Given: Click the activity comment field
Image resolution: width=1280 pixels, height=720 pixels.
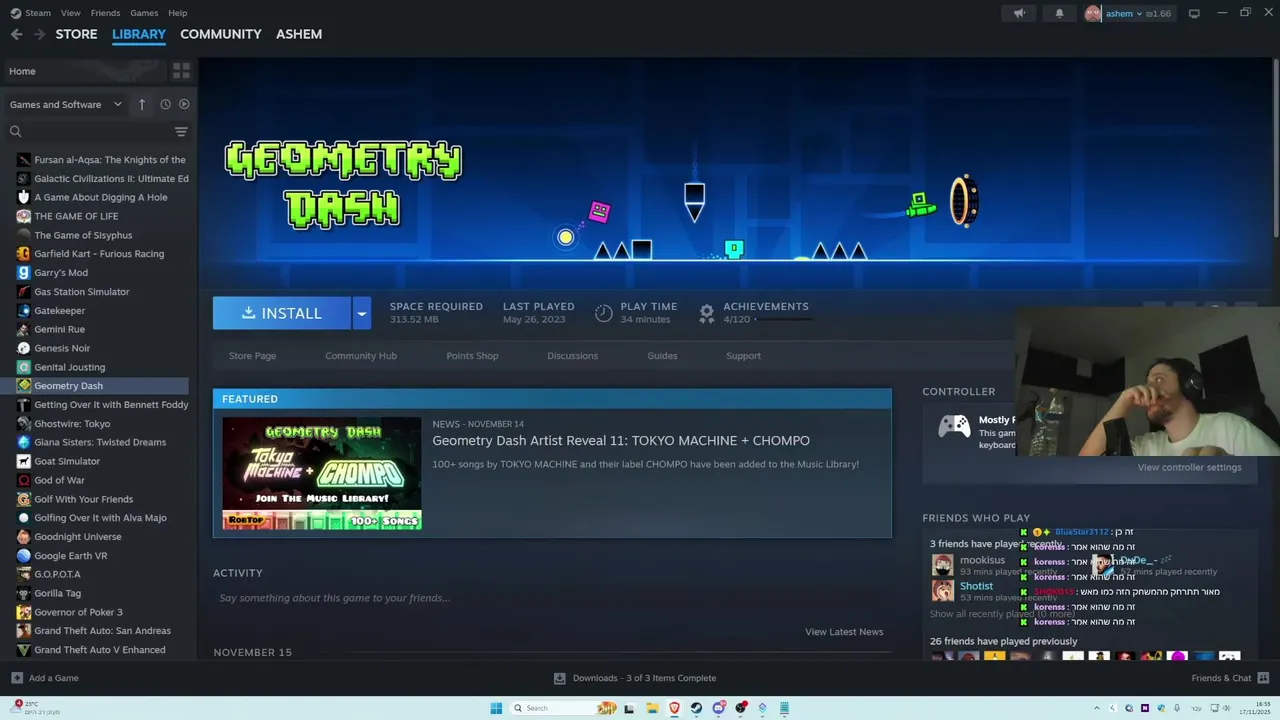Looking at the screenshot, I should pyautogui.click(x=550, y=598).
